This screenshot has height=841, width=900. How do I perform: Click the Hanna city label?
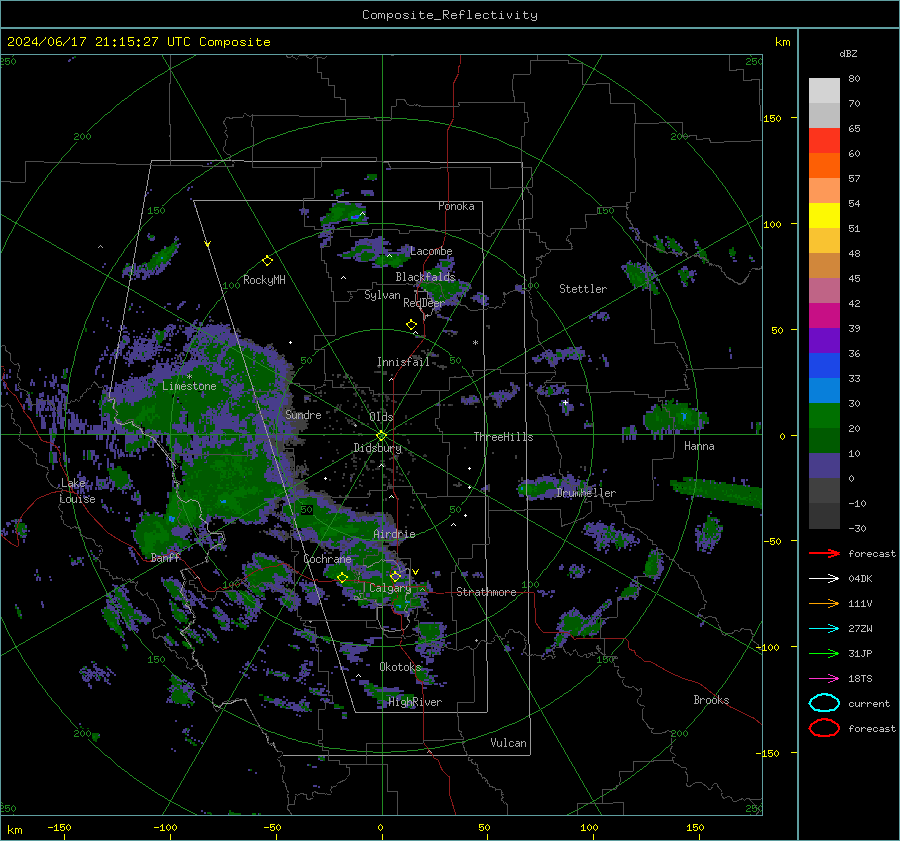pyautogui.click(x=699, y=446)
